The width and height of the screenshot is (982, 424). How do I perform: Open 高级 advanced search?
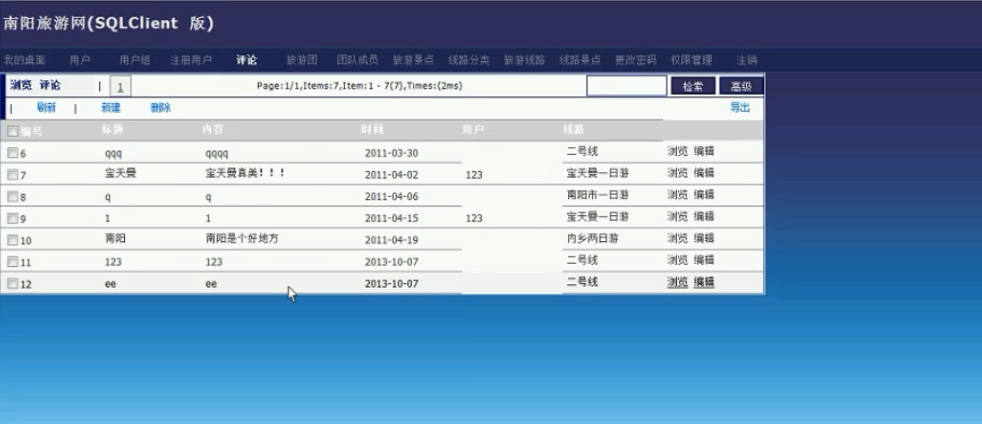(741, 86)
